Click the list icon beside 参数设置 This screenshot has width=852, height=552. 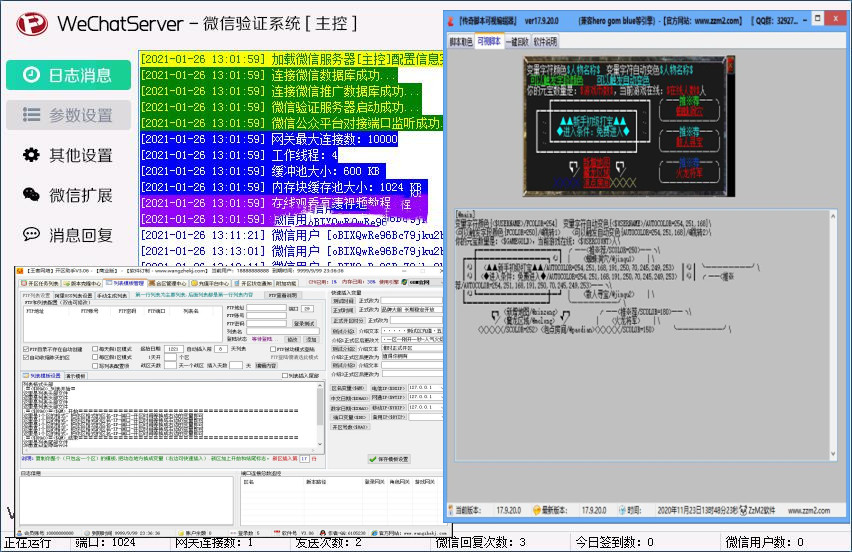pyautogui.click(x=31, y=115)
